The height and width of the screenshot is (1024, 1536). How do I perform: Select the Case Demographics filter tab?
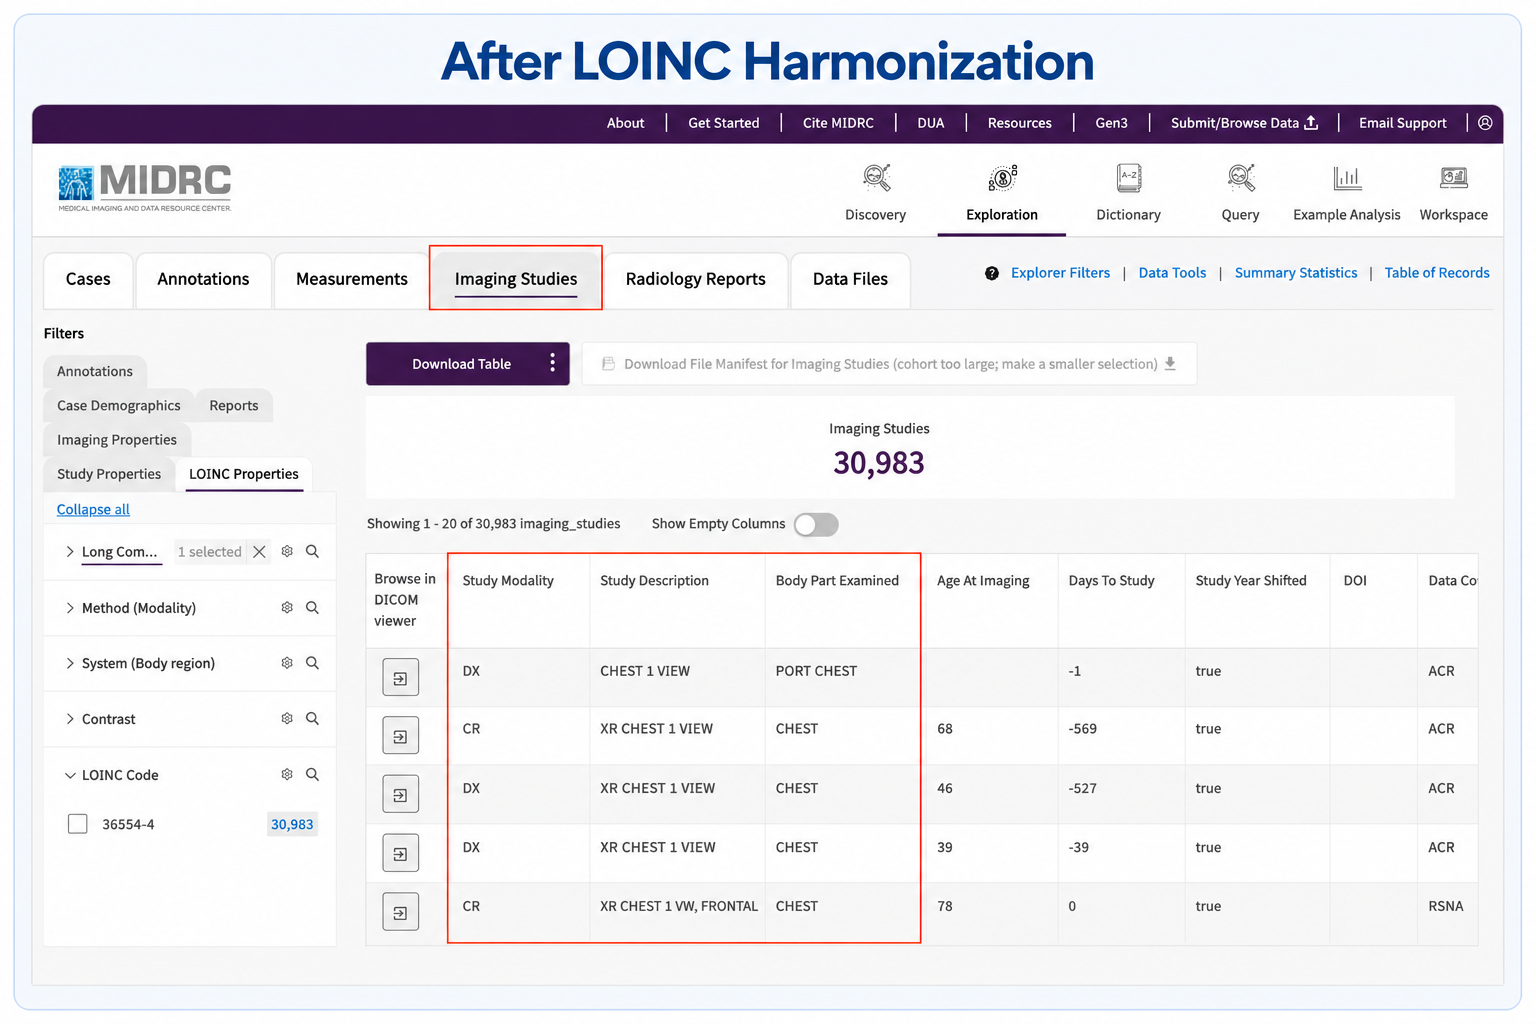coord(119,406)
